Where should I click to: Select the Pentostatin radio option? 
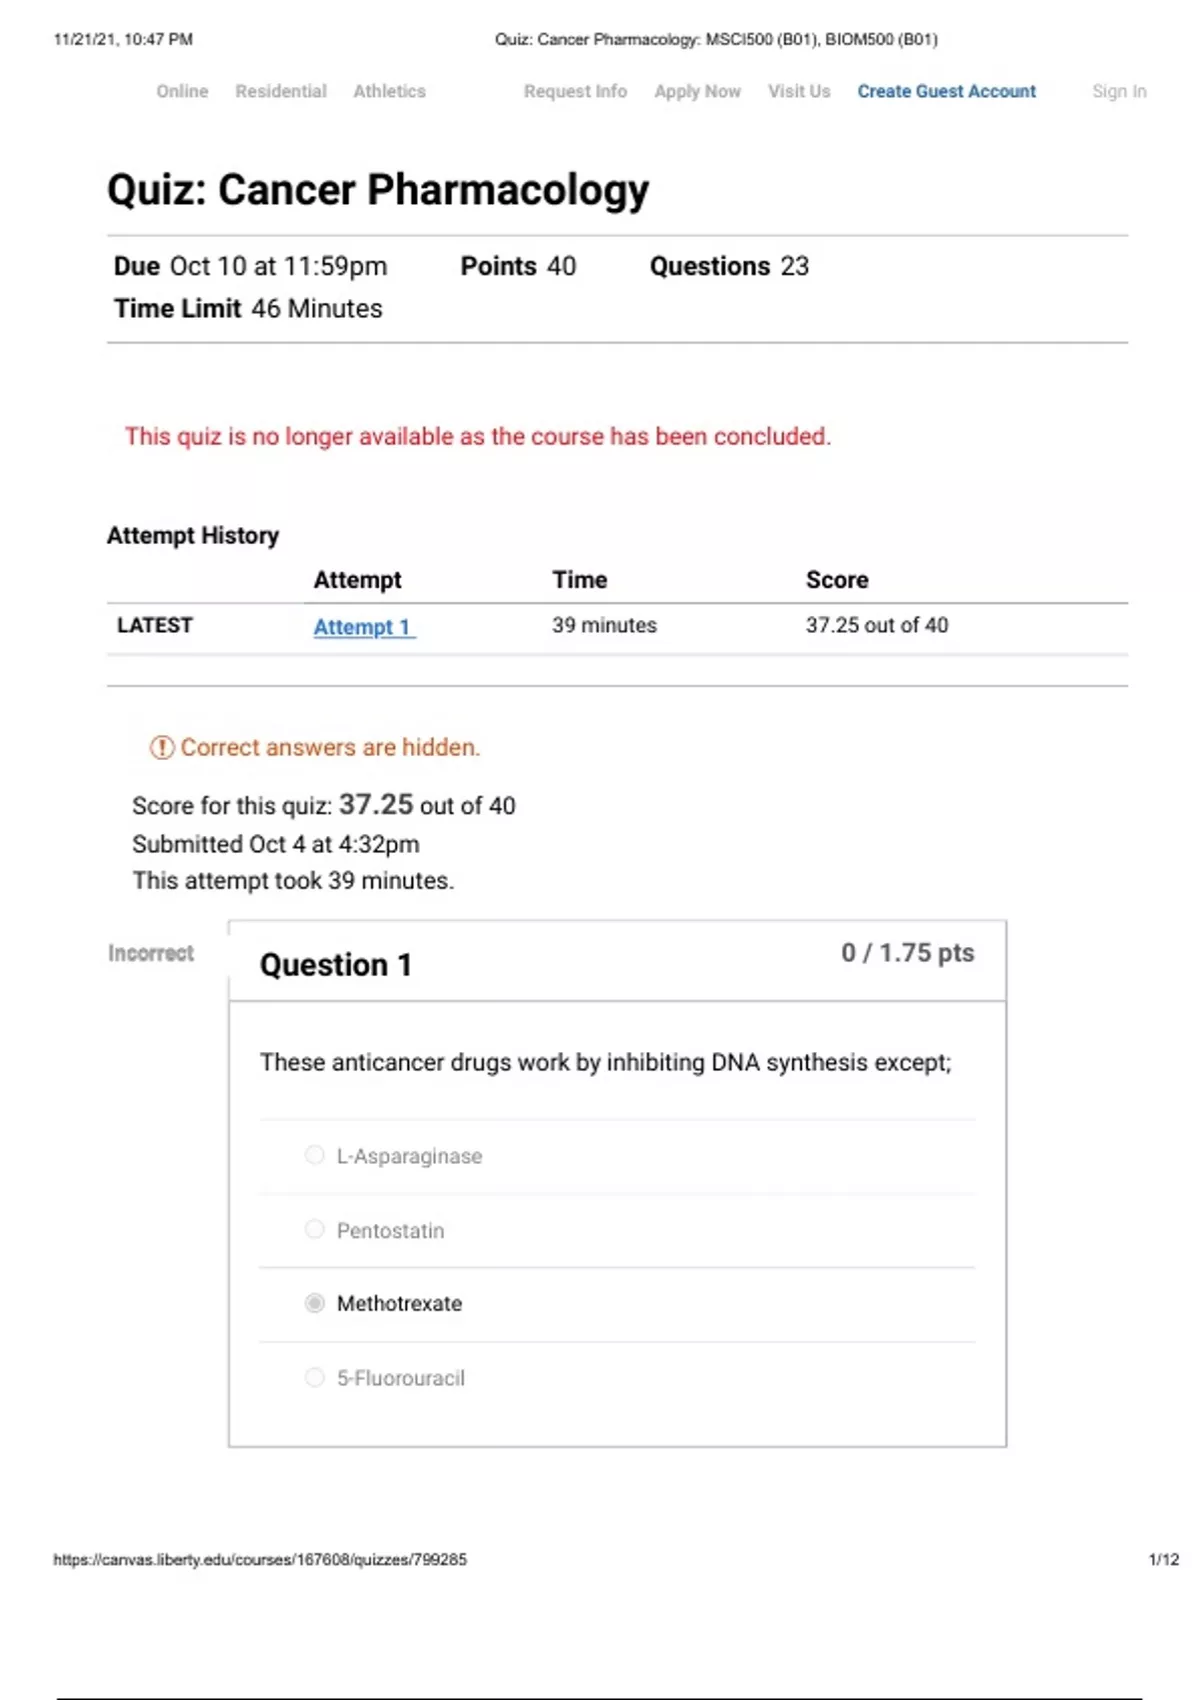[x=315, y=1229]
